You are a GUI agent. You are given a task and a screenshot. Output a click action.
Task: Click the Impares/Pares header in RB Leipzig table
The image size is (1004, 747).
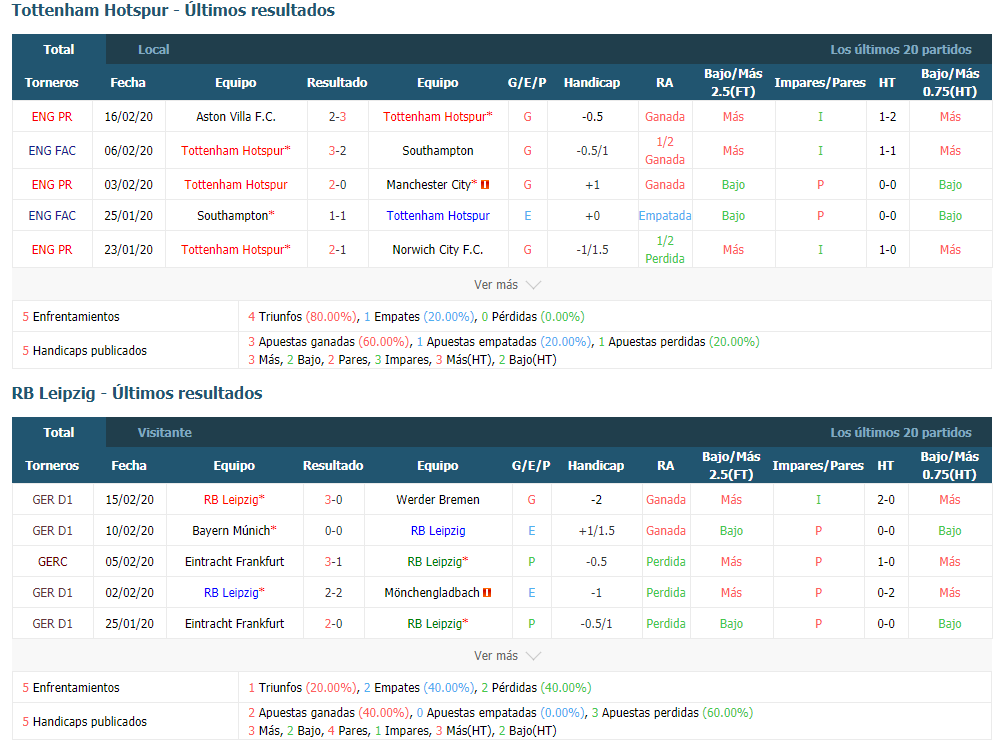818,465
